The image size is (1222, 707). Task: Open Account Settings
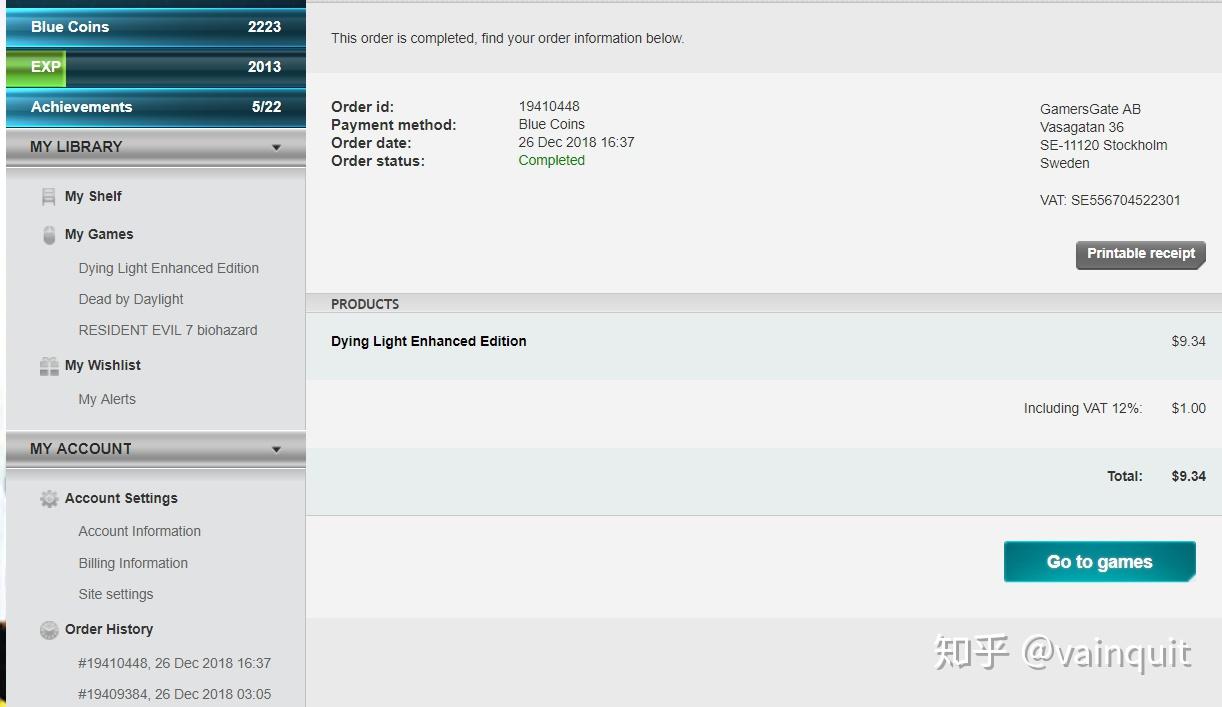(x=121, y=498)
